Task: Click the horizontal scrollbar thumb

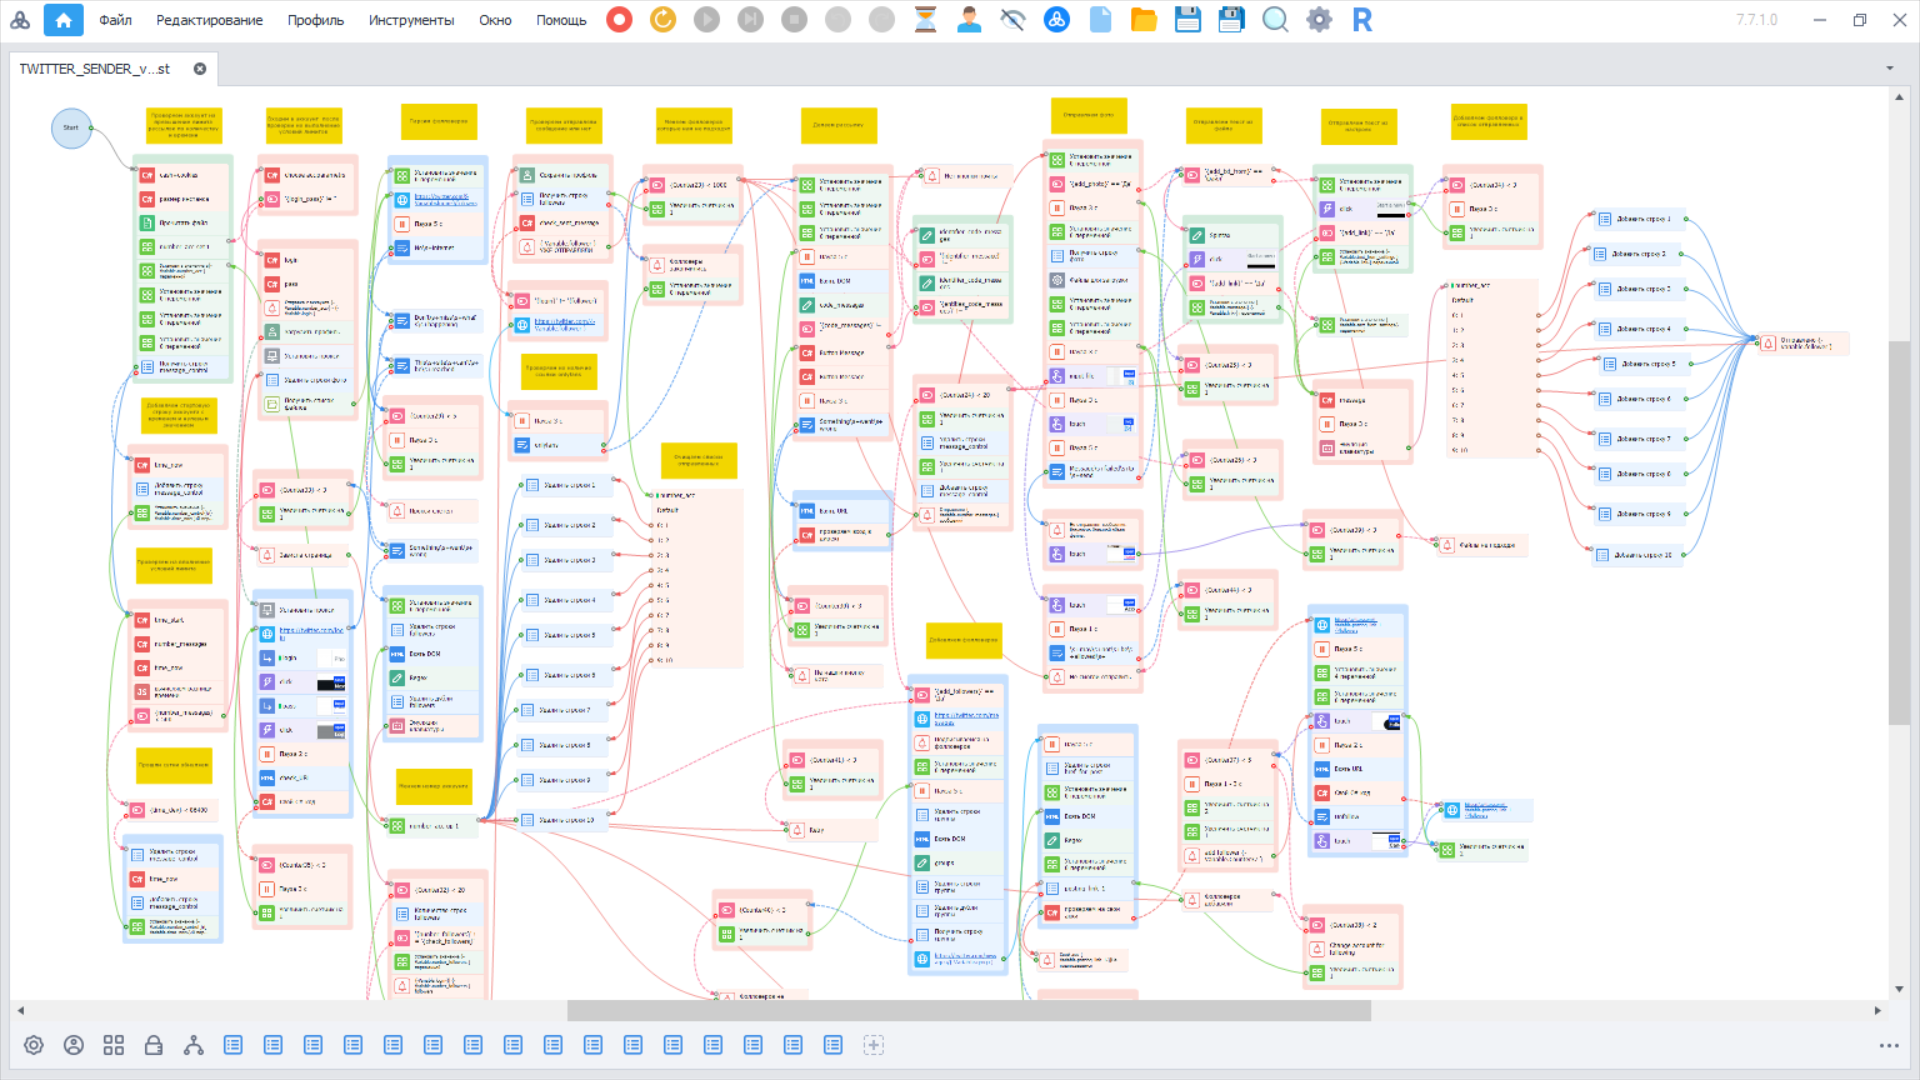Action: (x=968, y=1011)
